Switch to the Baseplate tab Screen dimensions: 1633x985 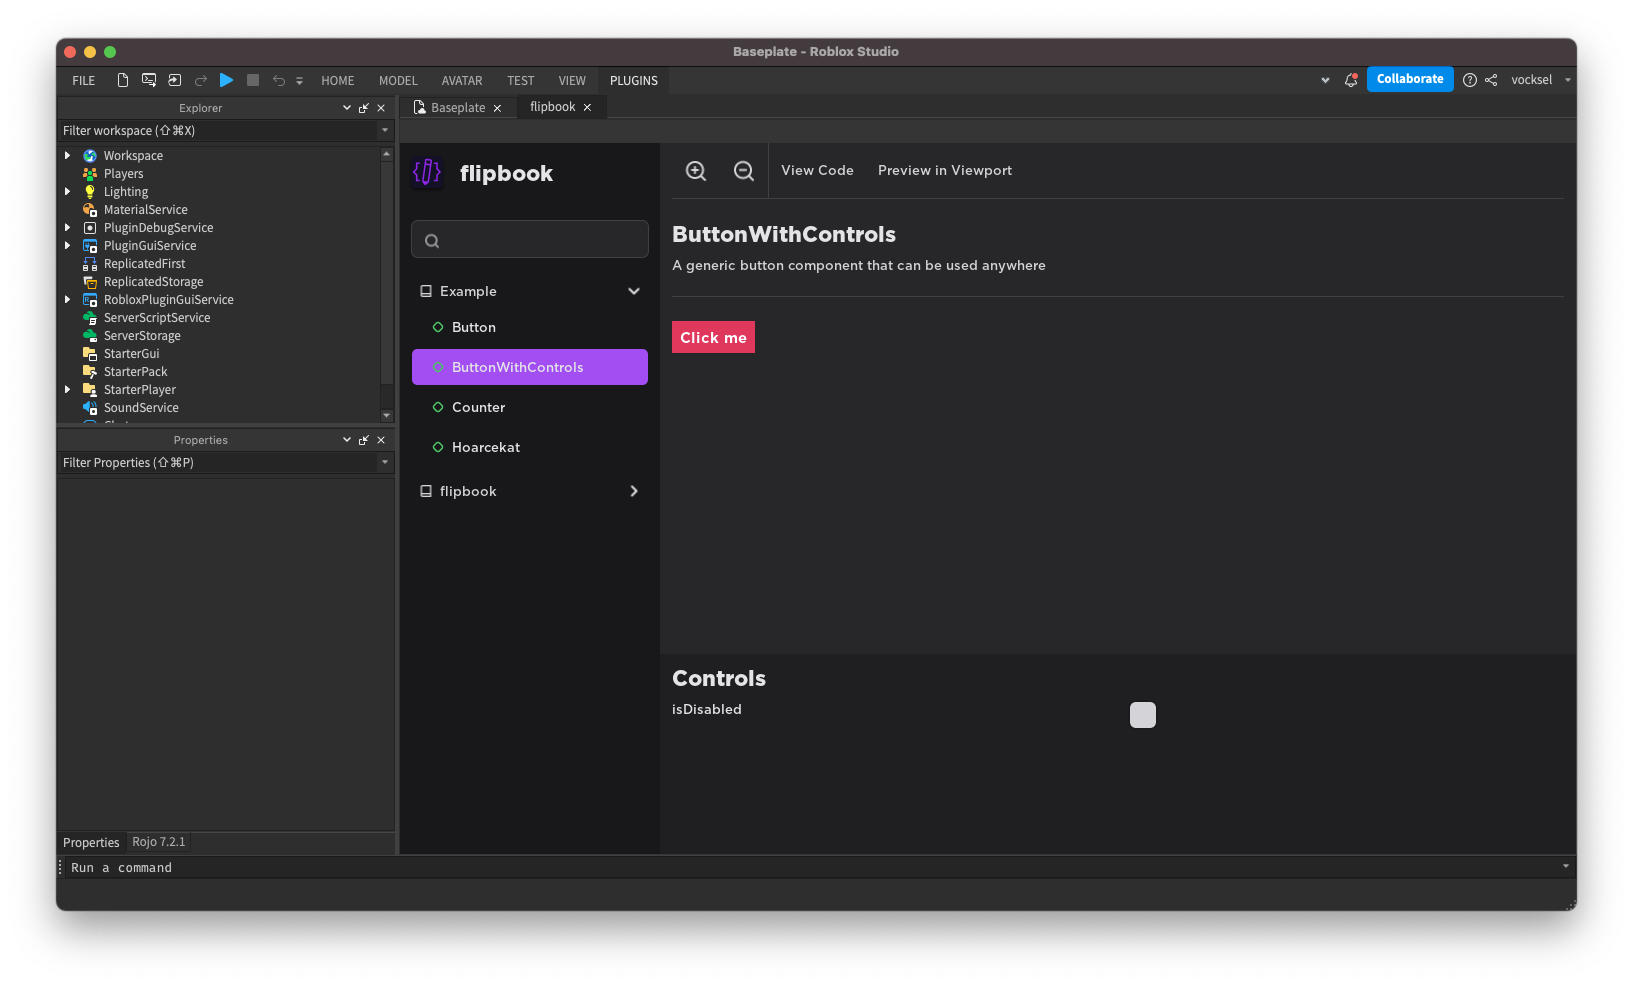tap(456, 107)
